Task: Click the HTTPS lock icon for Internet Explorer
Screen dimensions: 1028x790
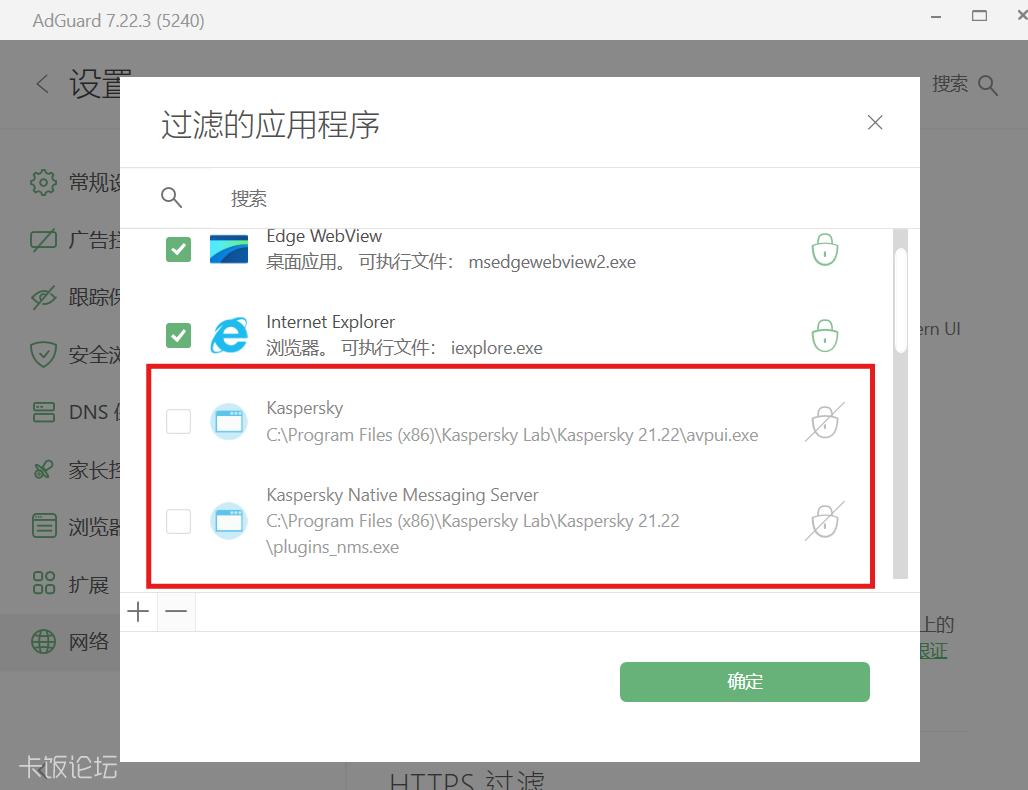Action: click(x=824, y=334)
